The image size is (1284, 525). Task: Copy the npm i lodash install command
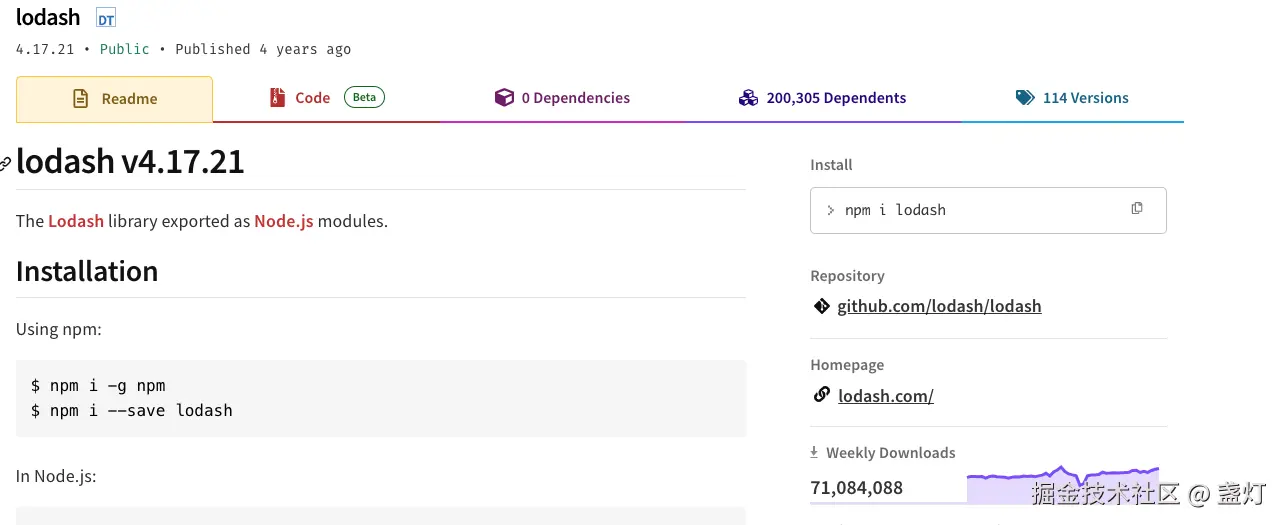click(x=1137, y=208)
